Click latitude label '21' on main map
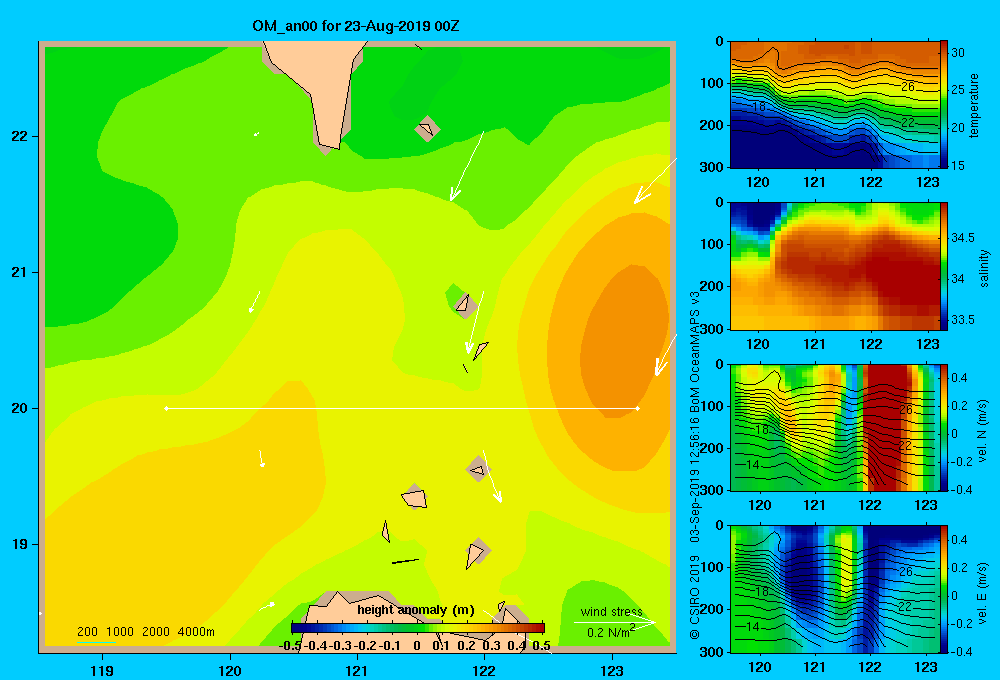The height and width of the screenshot is (680, 1000). click(20, 272)
